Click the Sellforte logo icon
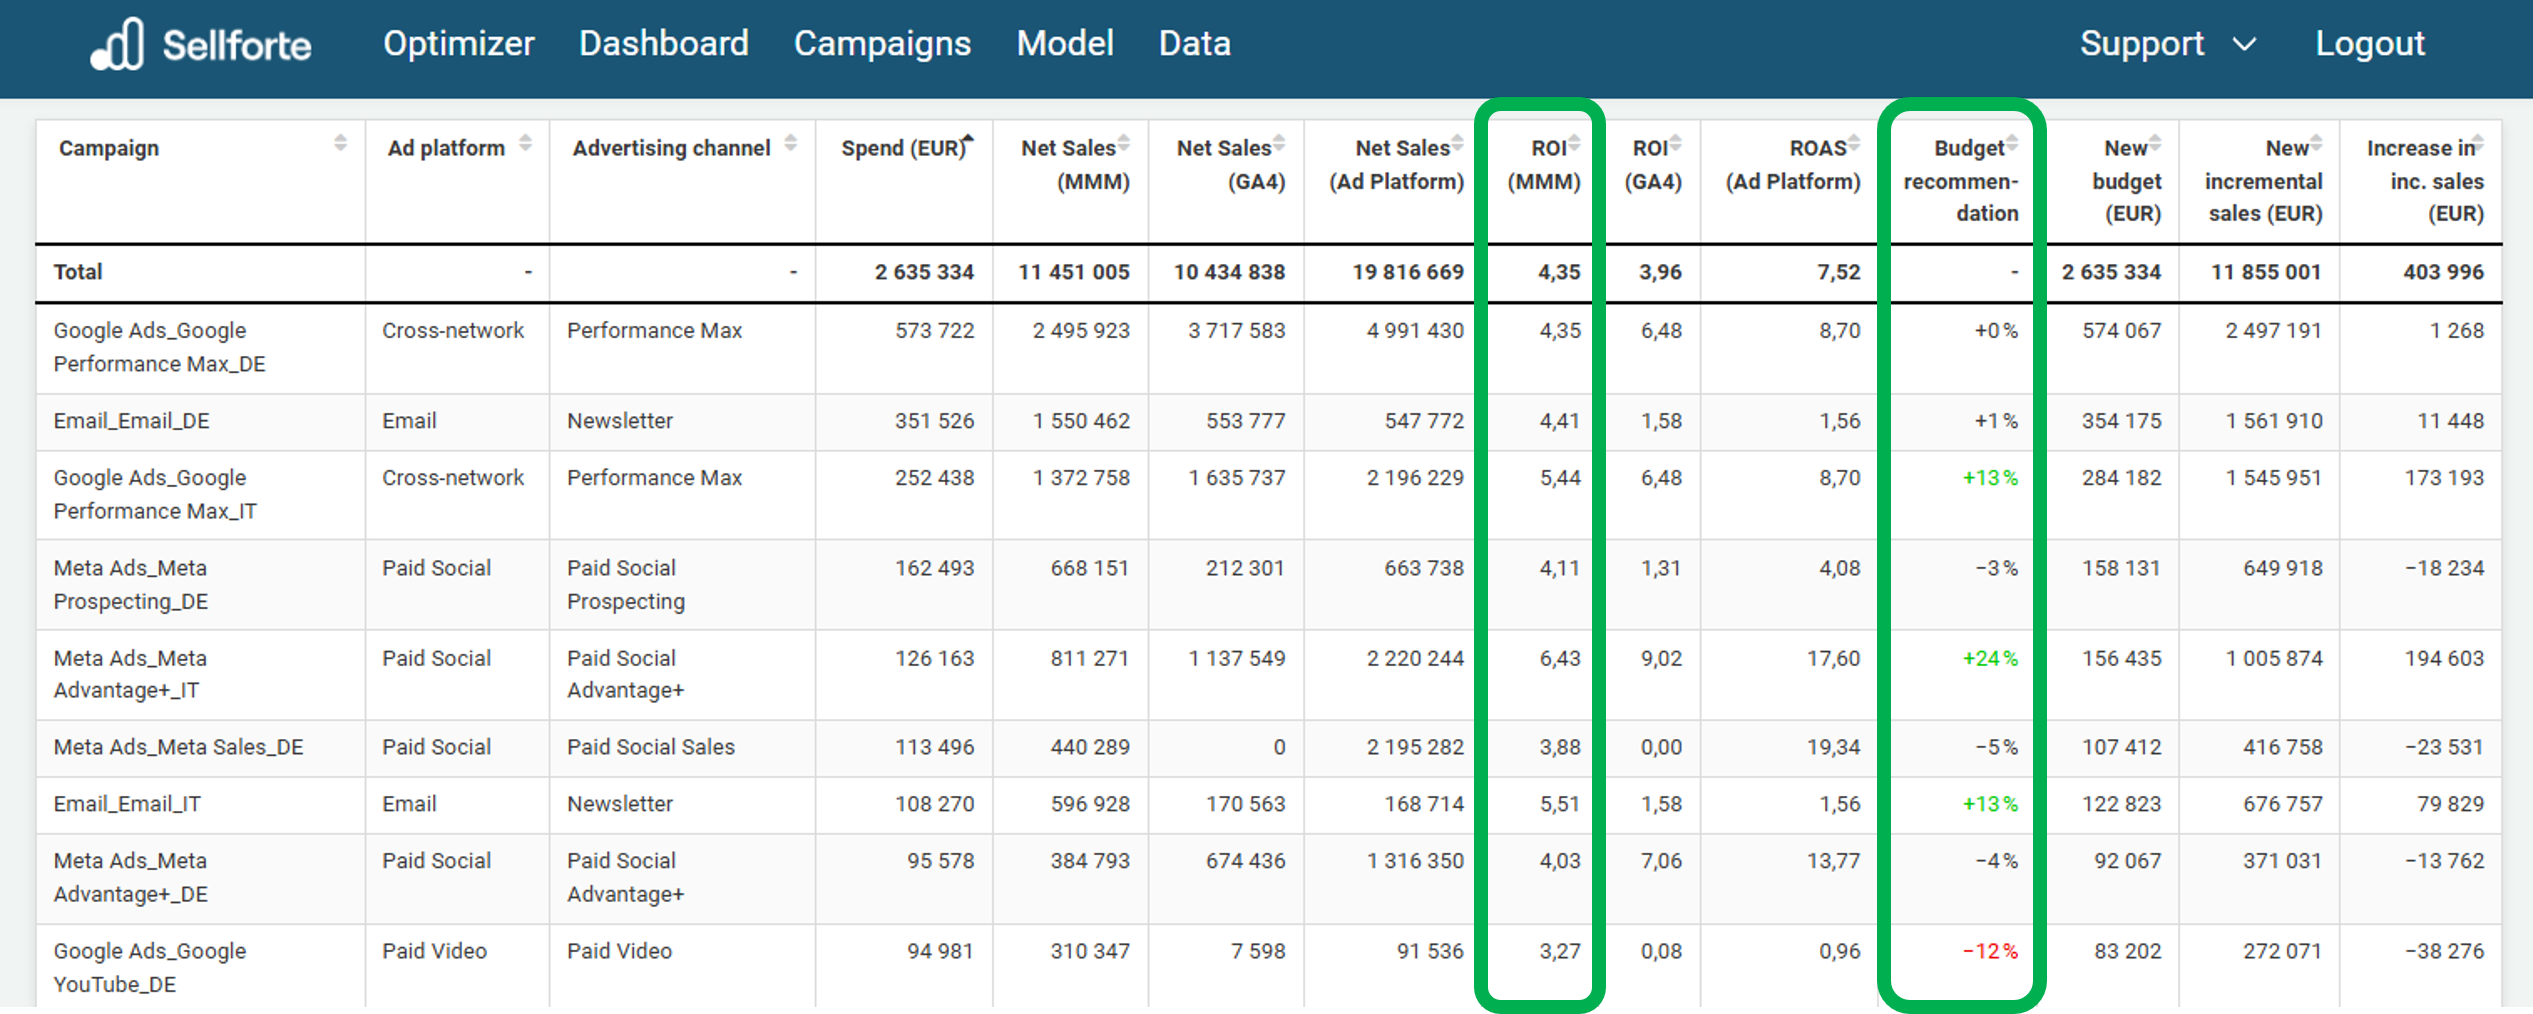 (x=117, y=45)
